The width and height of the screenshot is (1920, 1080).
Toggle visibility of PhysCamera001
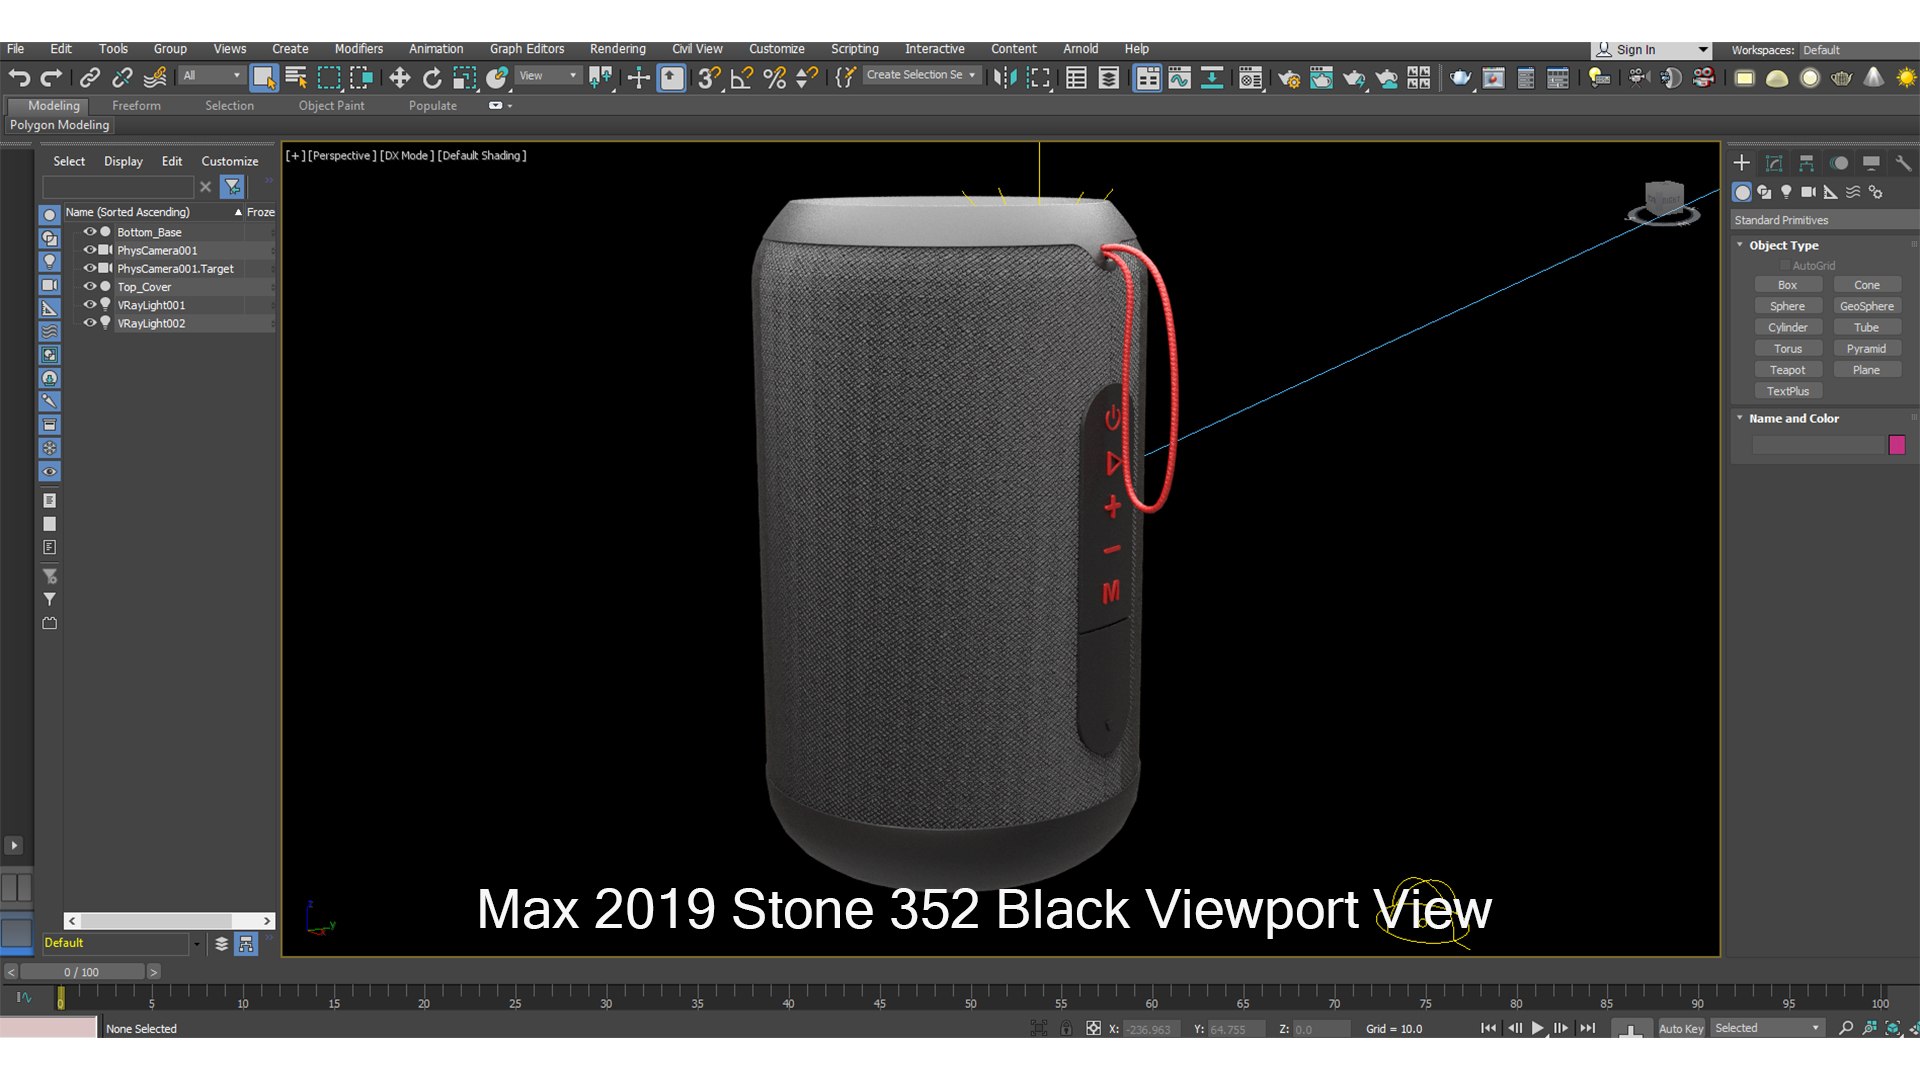(x=89, y=250)
